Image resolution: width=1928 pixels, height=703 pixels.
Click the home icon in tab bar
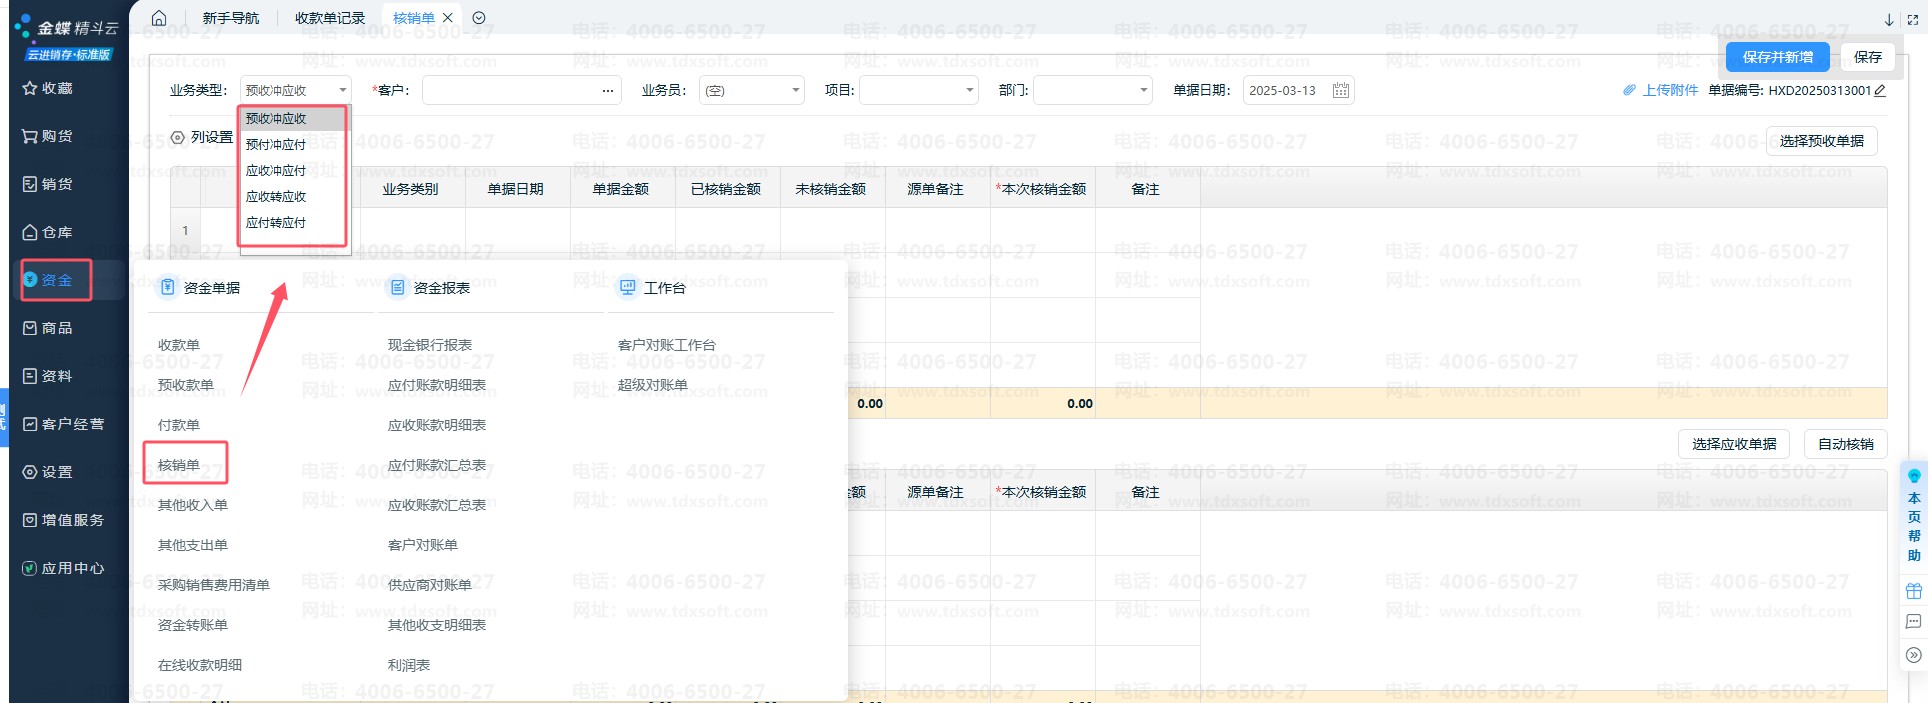coord(159,18)
